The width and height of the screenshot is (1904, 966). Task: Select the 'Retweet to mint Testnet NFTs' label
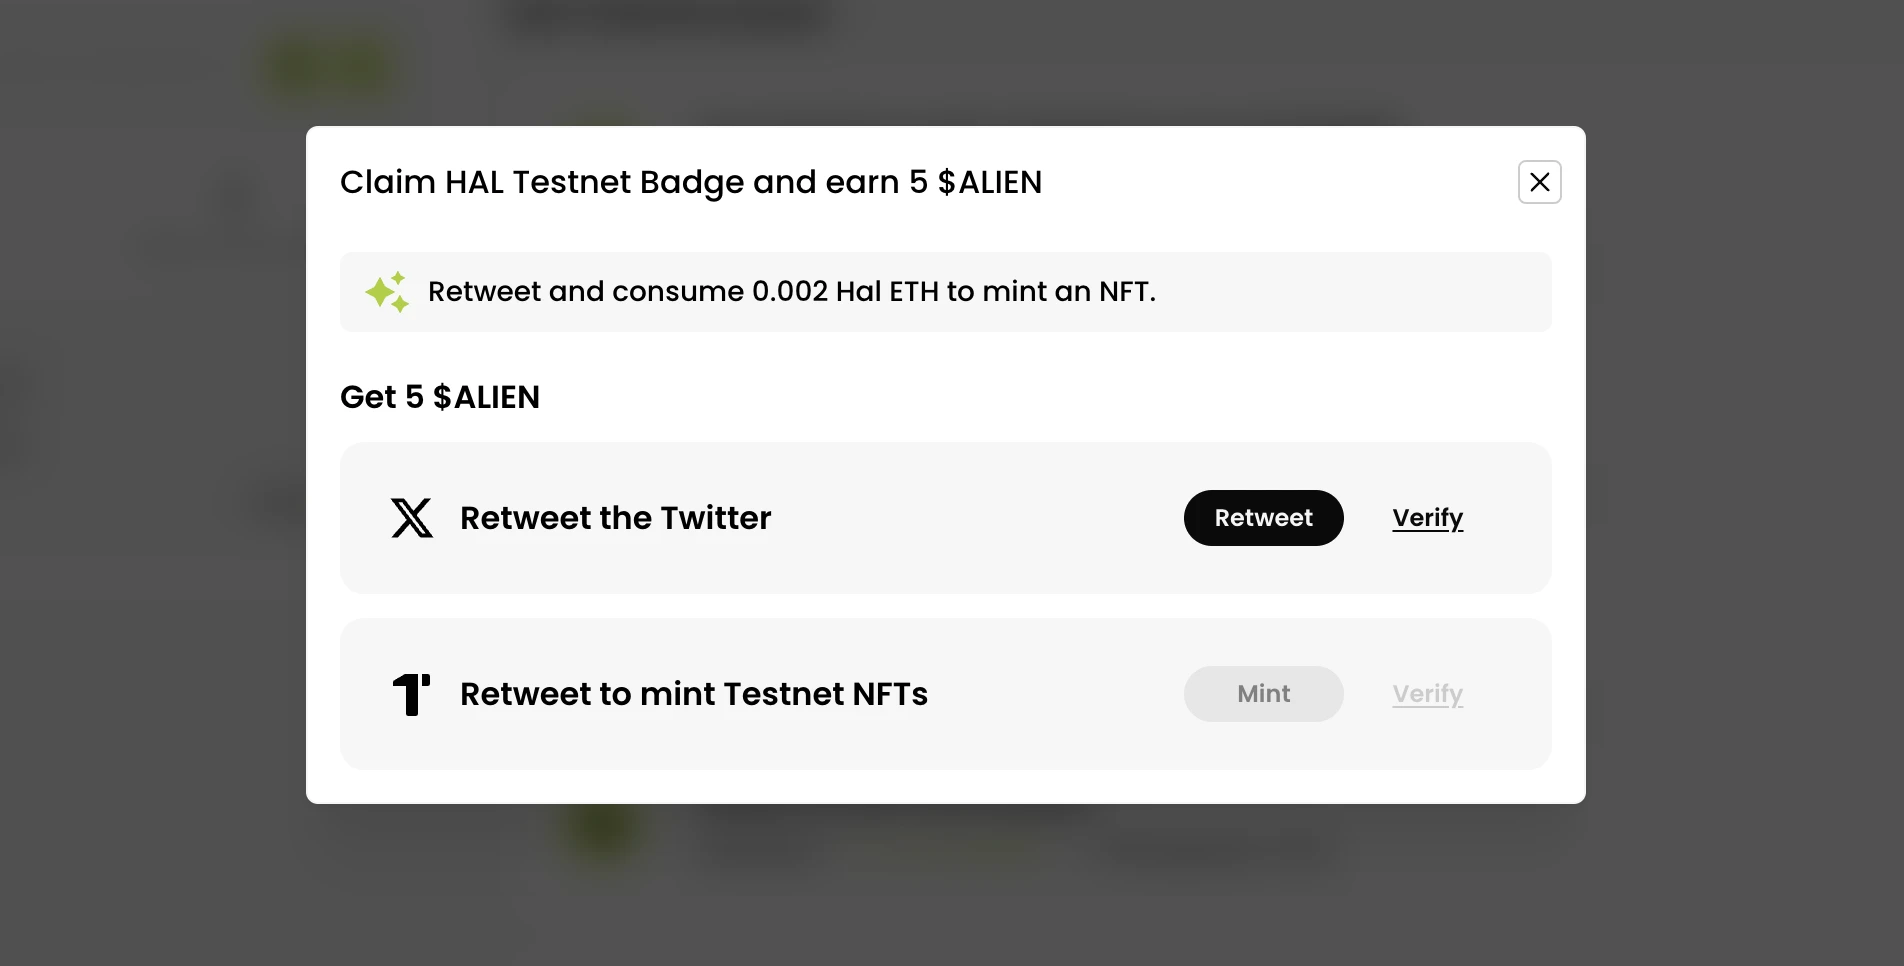click(x=694, y=694)
